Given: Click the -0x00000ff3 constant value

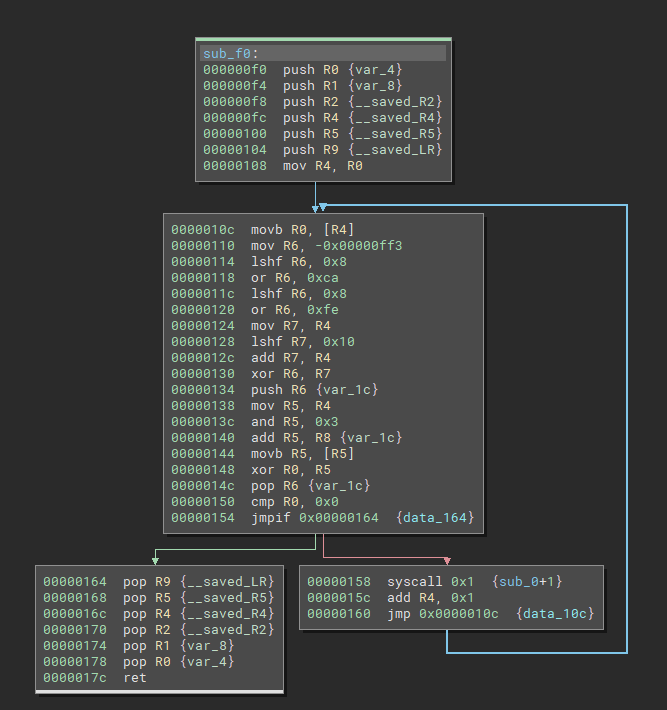Looking at the screenshot, I should (x=358, y=245).
